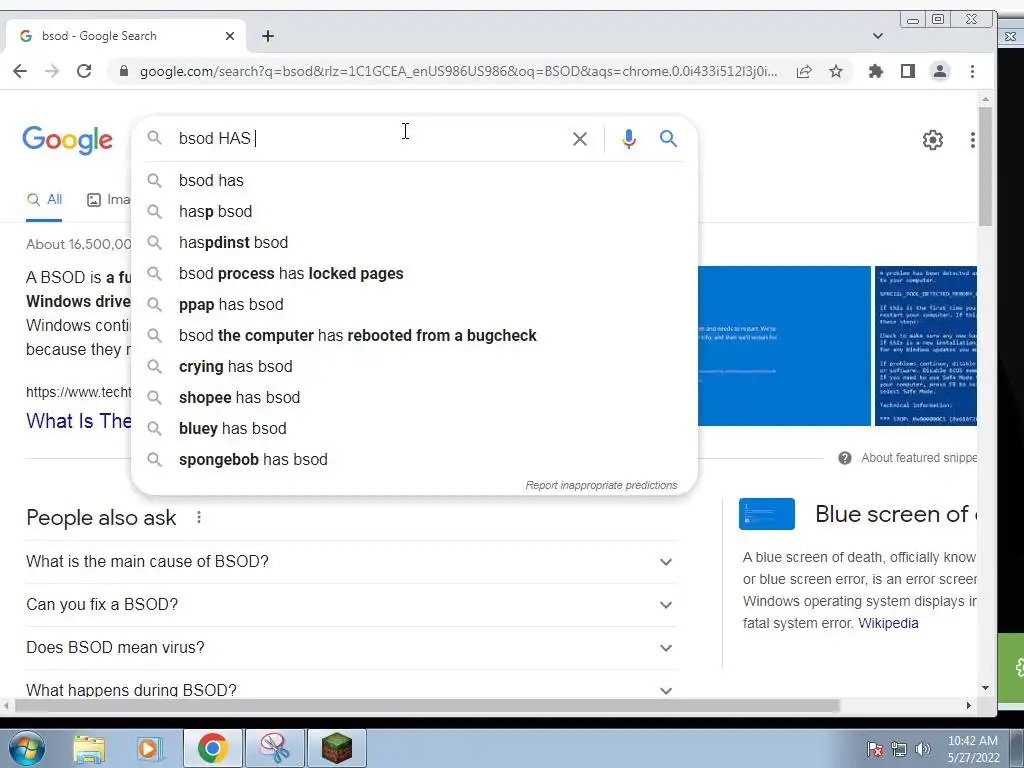
Task: Bookmark this page with the star icon
Action: pyautogui.click(x=836, y=71)
